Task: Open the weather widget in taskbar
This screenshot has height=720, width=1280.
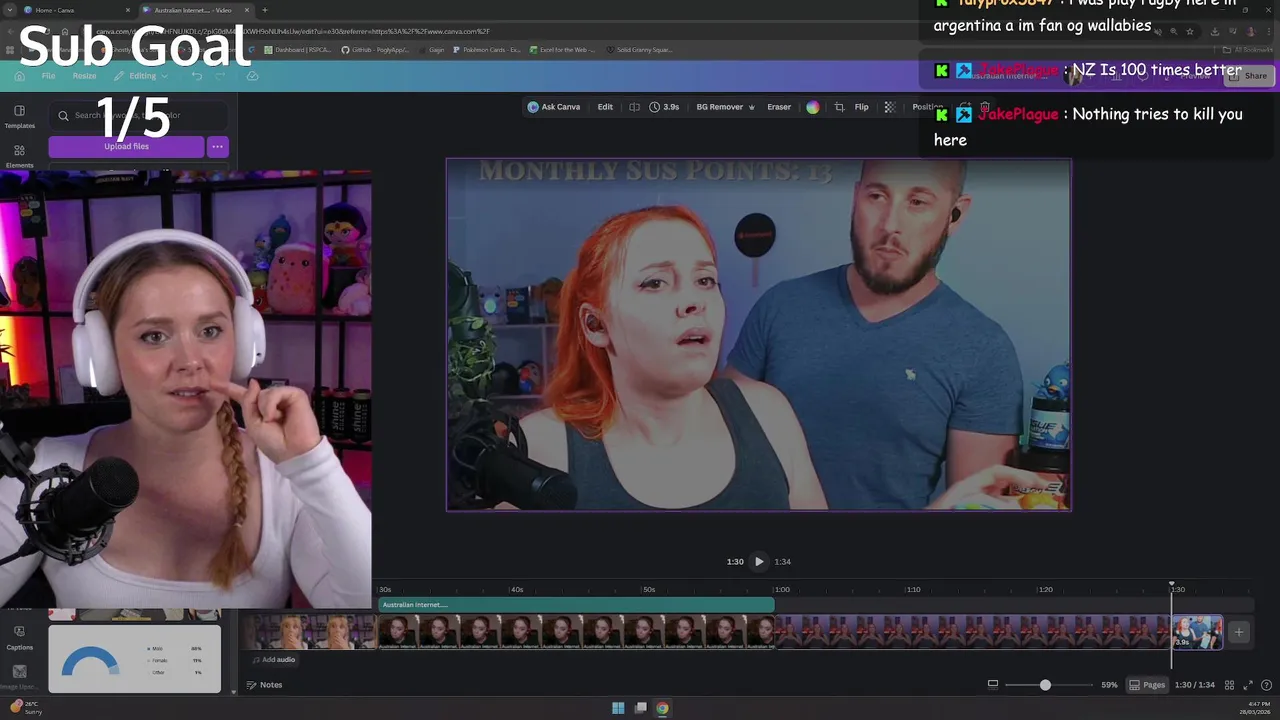Action: (x=26, y=707)
